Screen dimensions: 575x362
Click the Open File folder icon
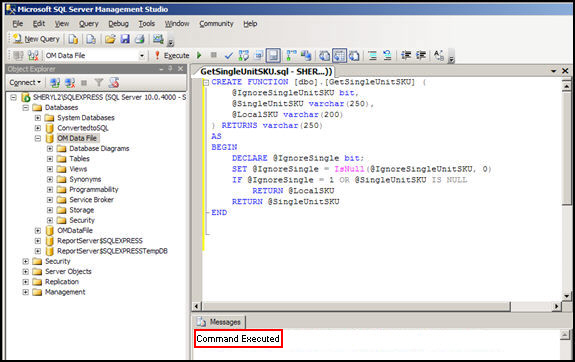[x=110, y=39]
